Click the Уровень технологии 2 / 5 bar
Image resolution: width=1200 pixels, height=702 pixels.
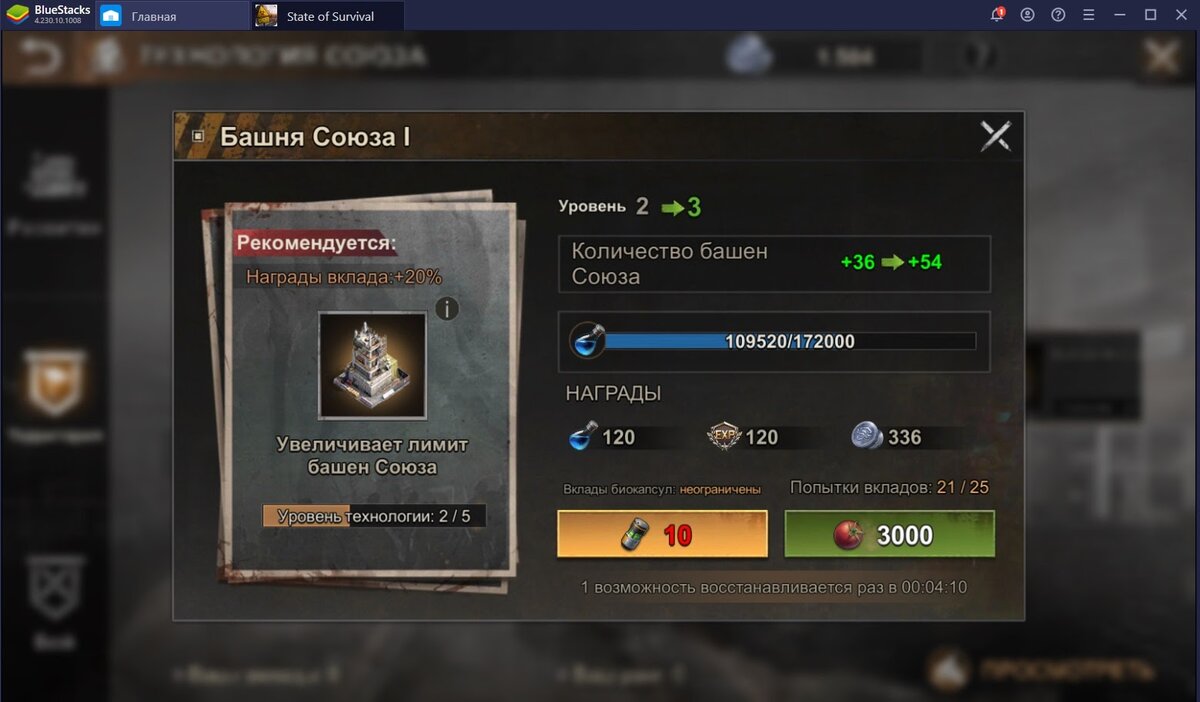tap(374, 516)
